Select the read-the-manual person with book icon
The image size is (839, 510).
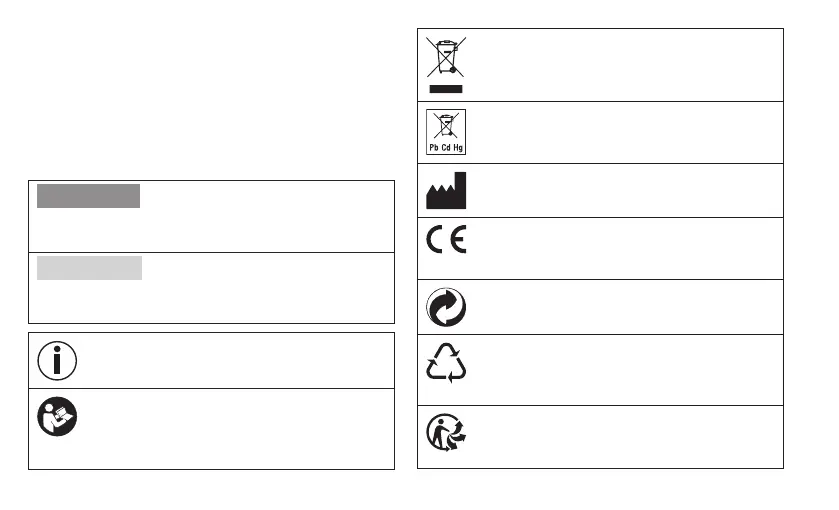pyautogui.click(x=57, y=416)
